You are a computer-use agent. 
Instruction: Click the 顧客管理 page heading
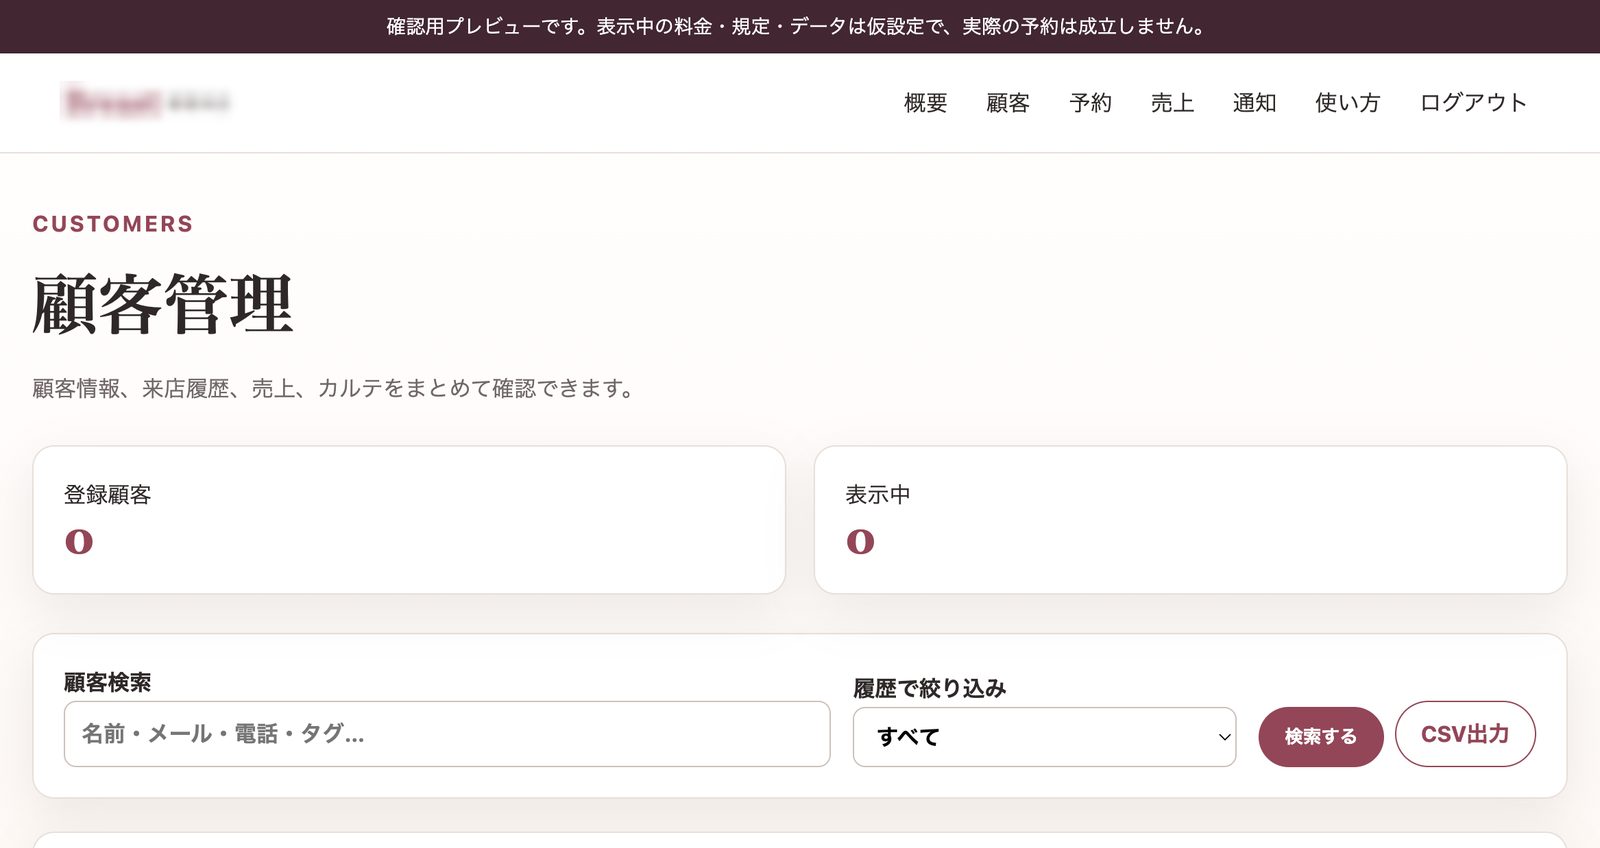click(x=162, y=305)
